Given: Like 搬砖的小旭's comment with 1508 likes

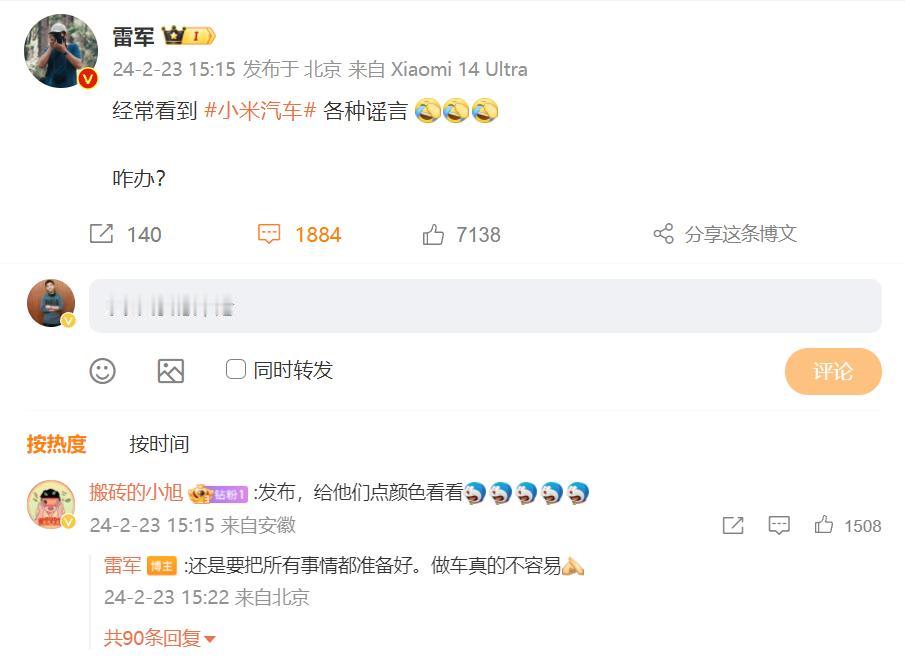Looking at the screenshot, I should (824, 525).
